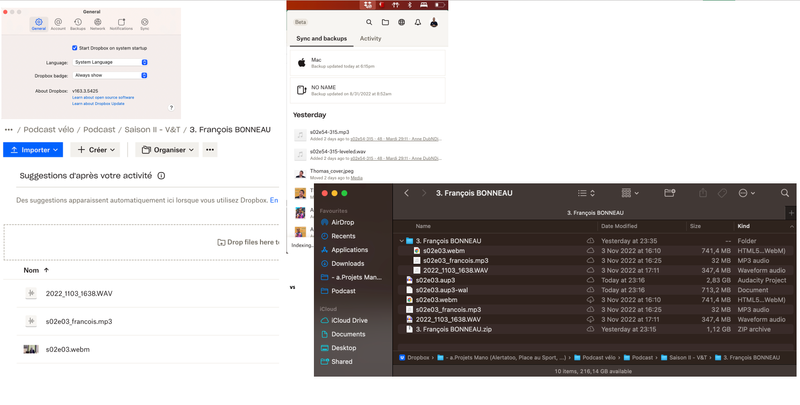The image size is (800, 405).
Task: Open the Backups preferences pane
Action: (78, 24)
